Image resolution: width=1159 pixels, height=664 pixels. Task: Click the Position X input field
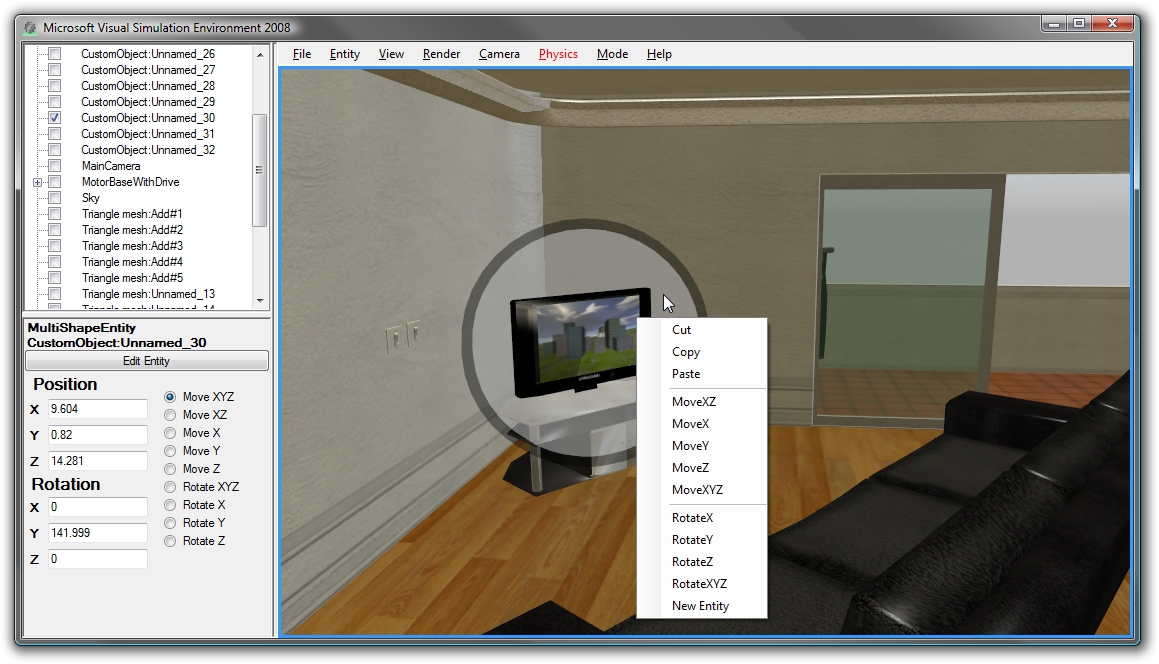(96, 408)
